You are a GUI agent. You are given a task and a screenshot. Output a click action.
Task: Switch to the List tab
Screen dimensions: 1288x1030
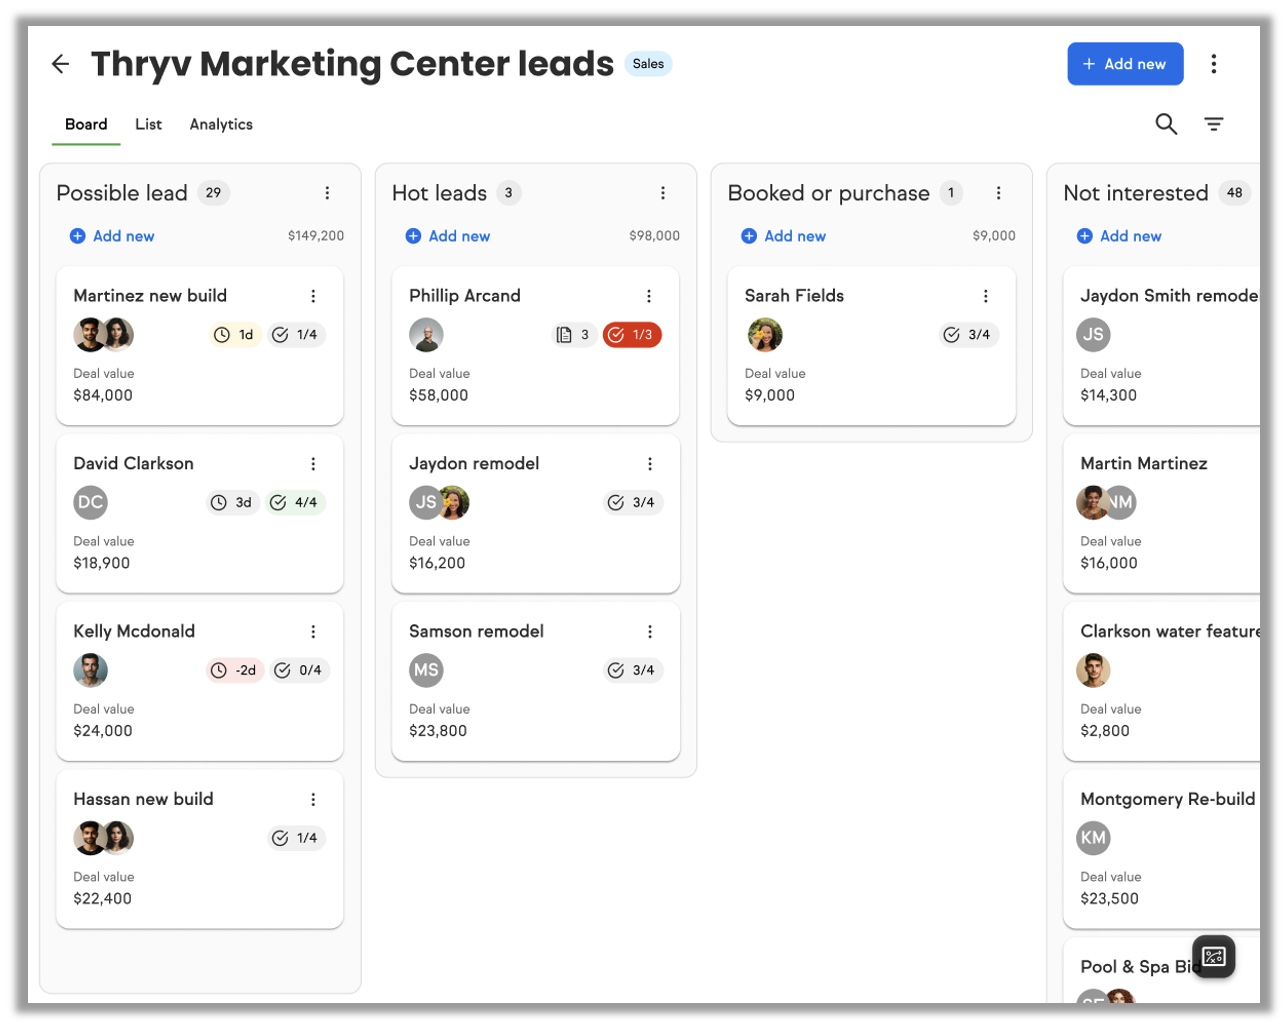coord(148,124)
